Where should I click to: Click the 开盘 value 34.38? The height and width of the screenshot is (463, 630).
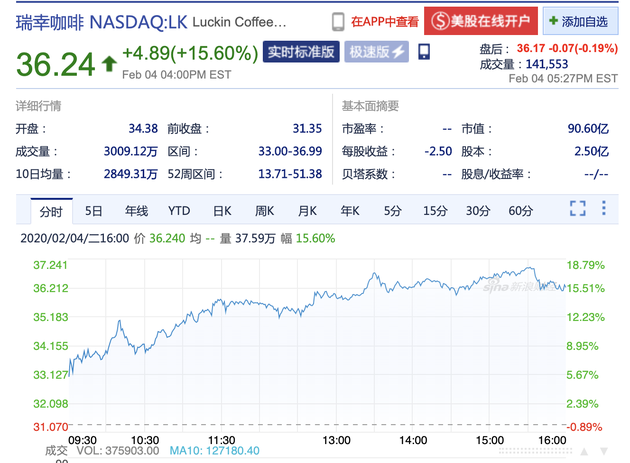[x=143, y=129]
